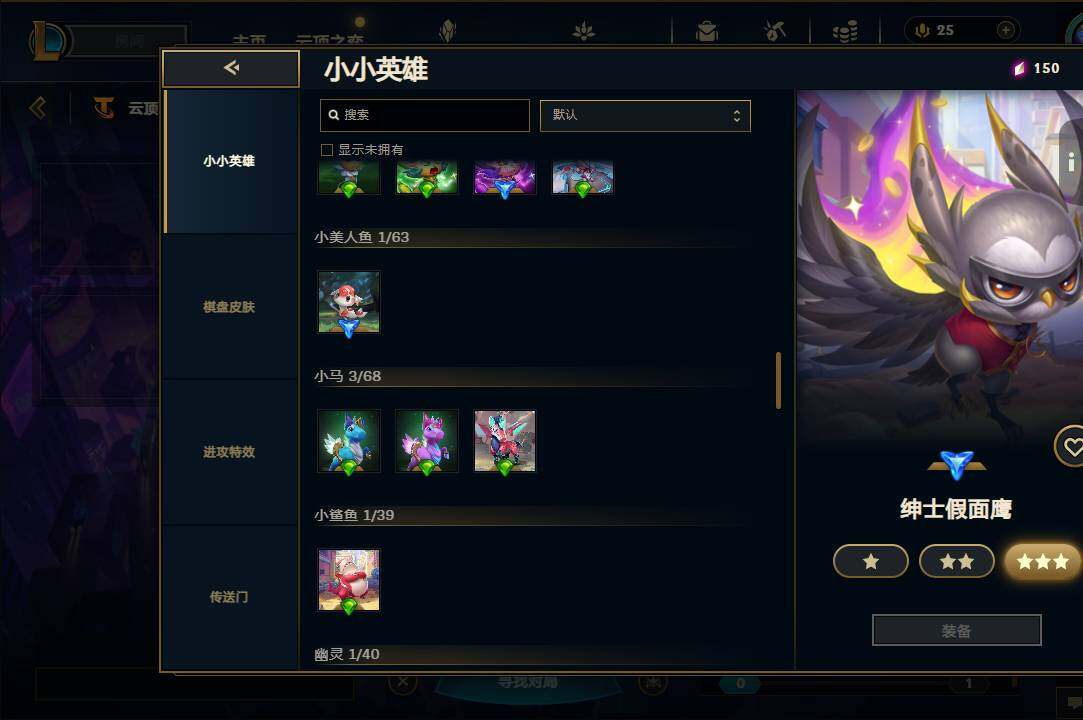Open the loot backpack icon in top bar
Image resolution: width=1083 pixels, height=720 pixels.
pyautogui.click(x=707, y=31)
